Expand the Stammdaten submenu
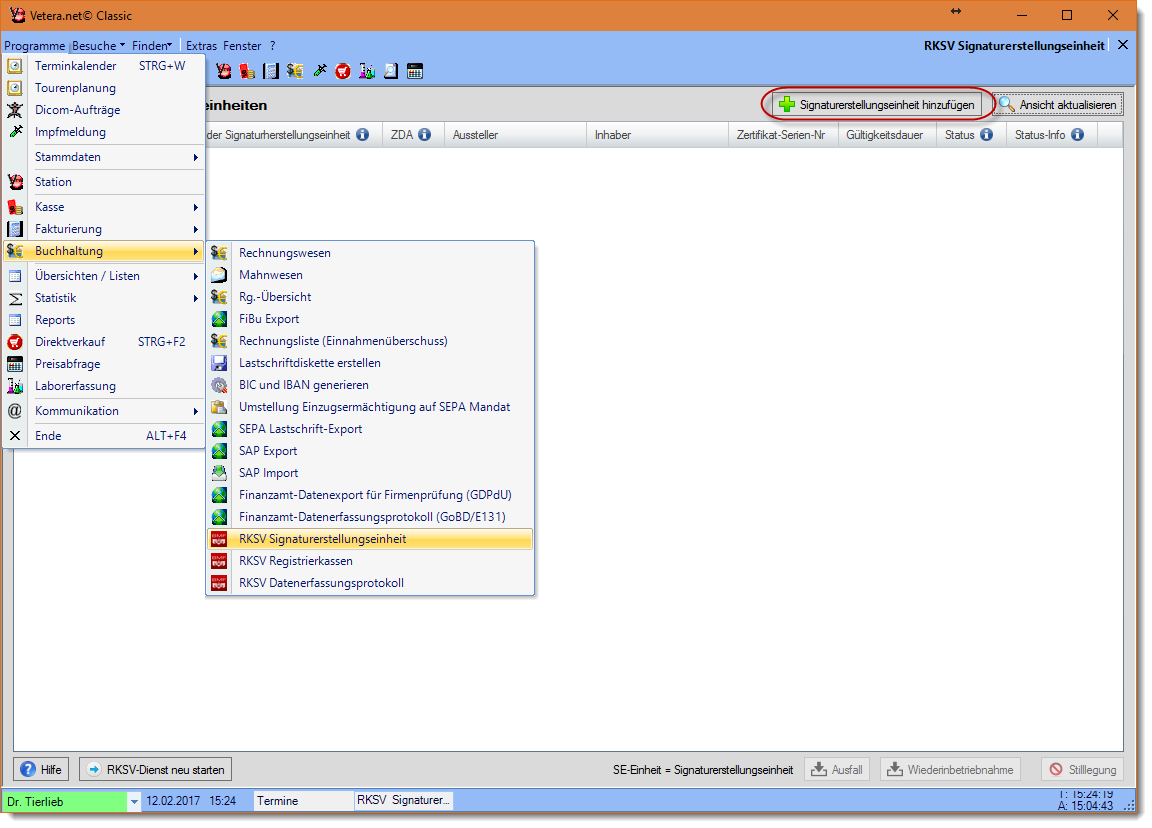This screenshot has height=828, width=1152. (x=115, y=157)
